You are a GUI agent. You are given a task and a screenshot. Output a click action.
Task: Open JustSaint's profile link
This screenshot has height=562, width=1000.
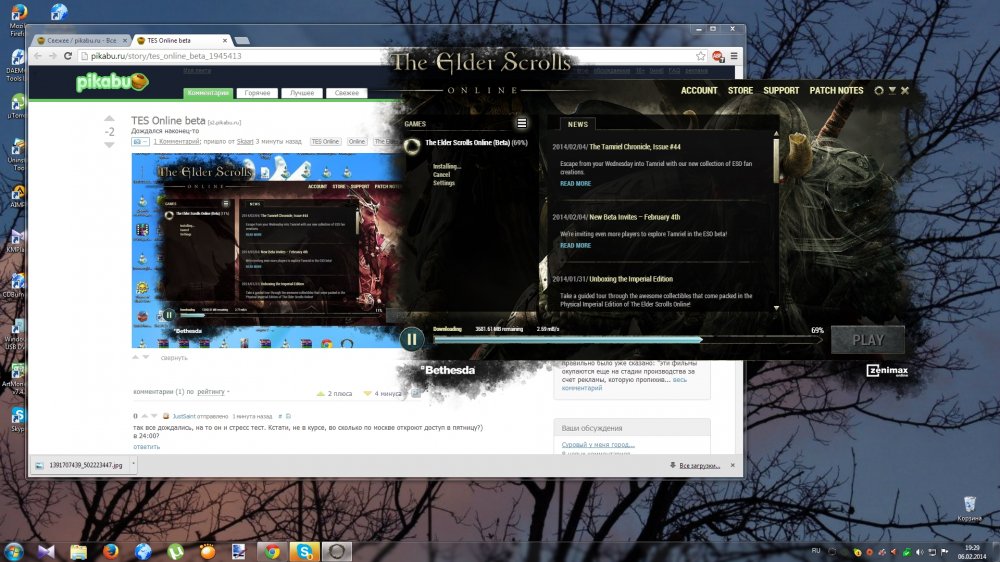tap(184, 417)
